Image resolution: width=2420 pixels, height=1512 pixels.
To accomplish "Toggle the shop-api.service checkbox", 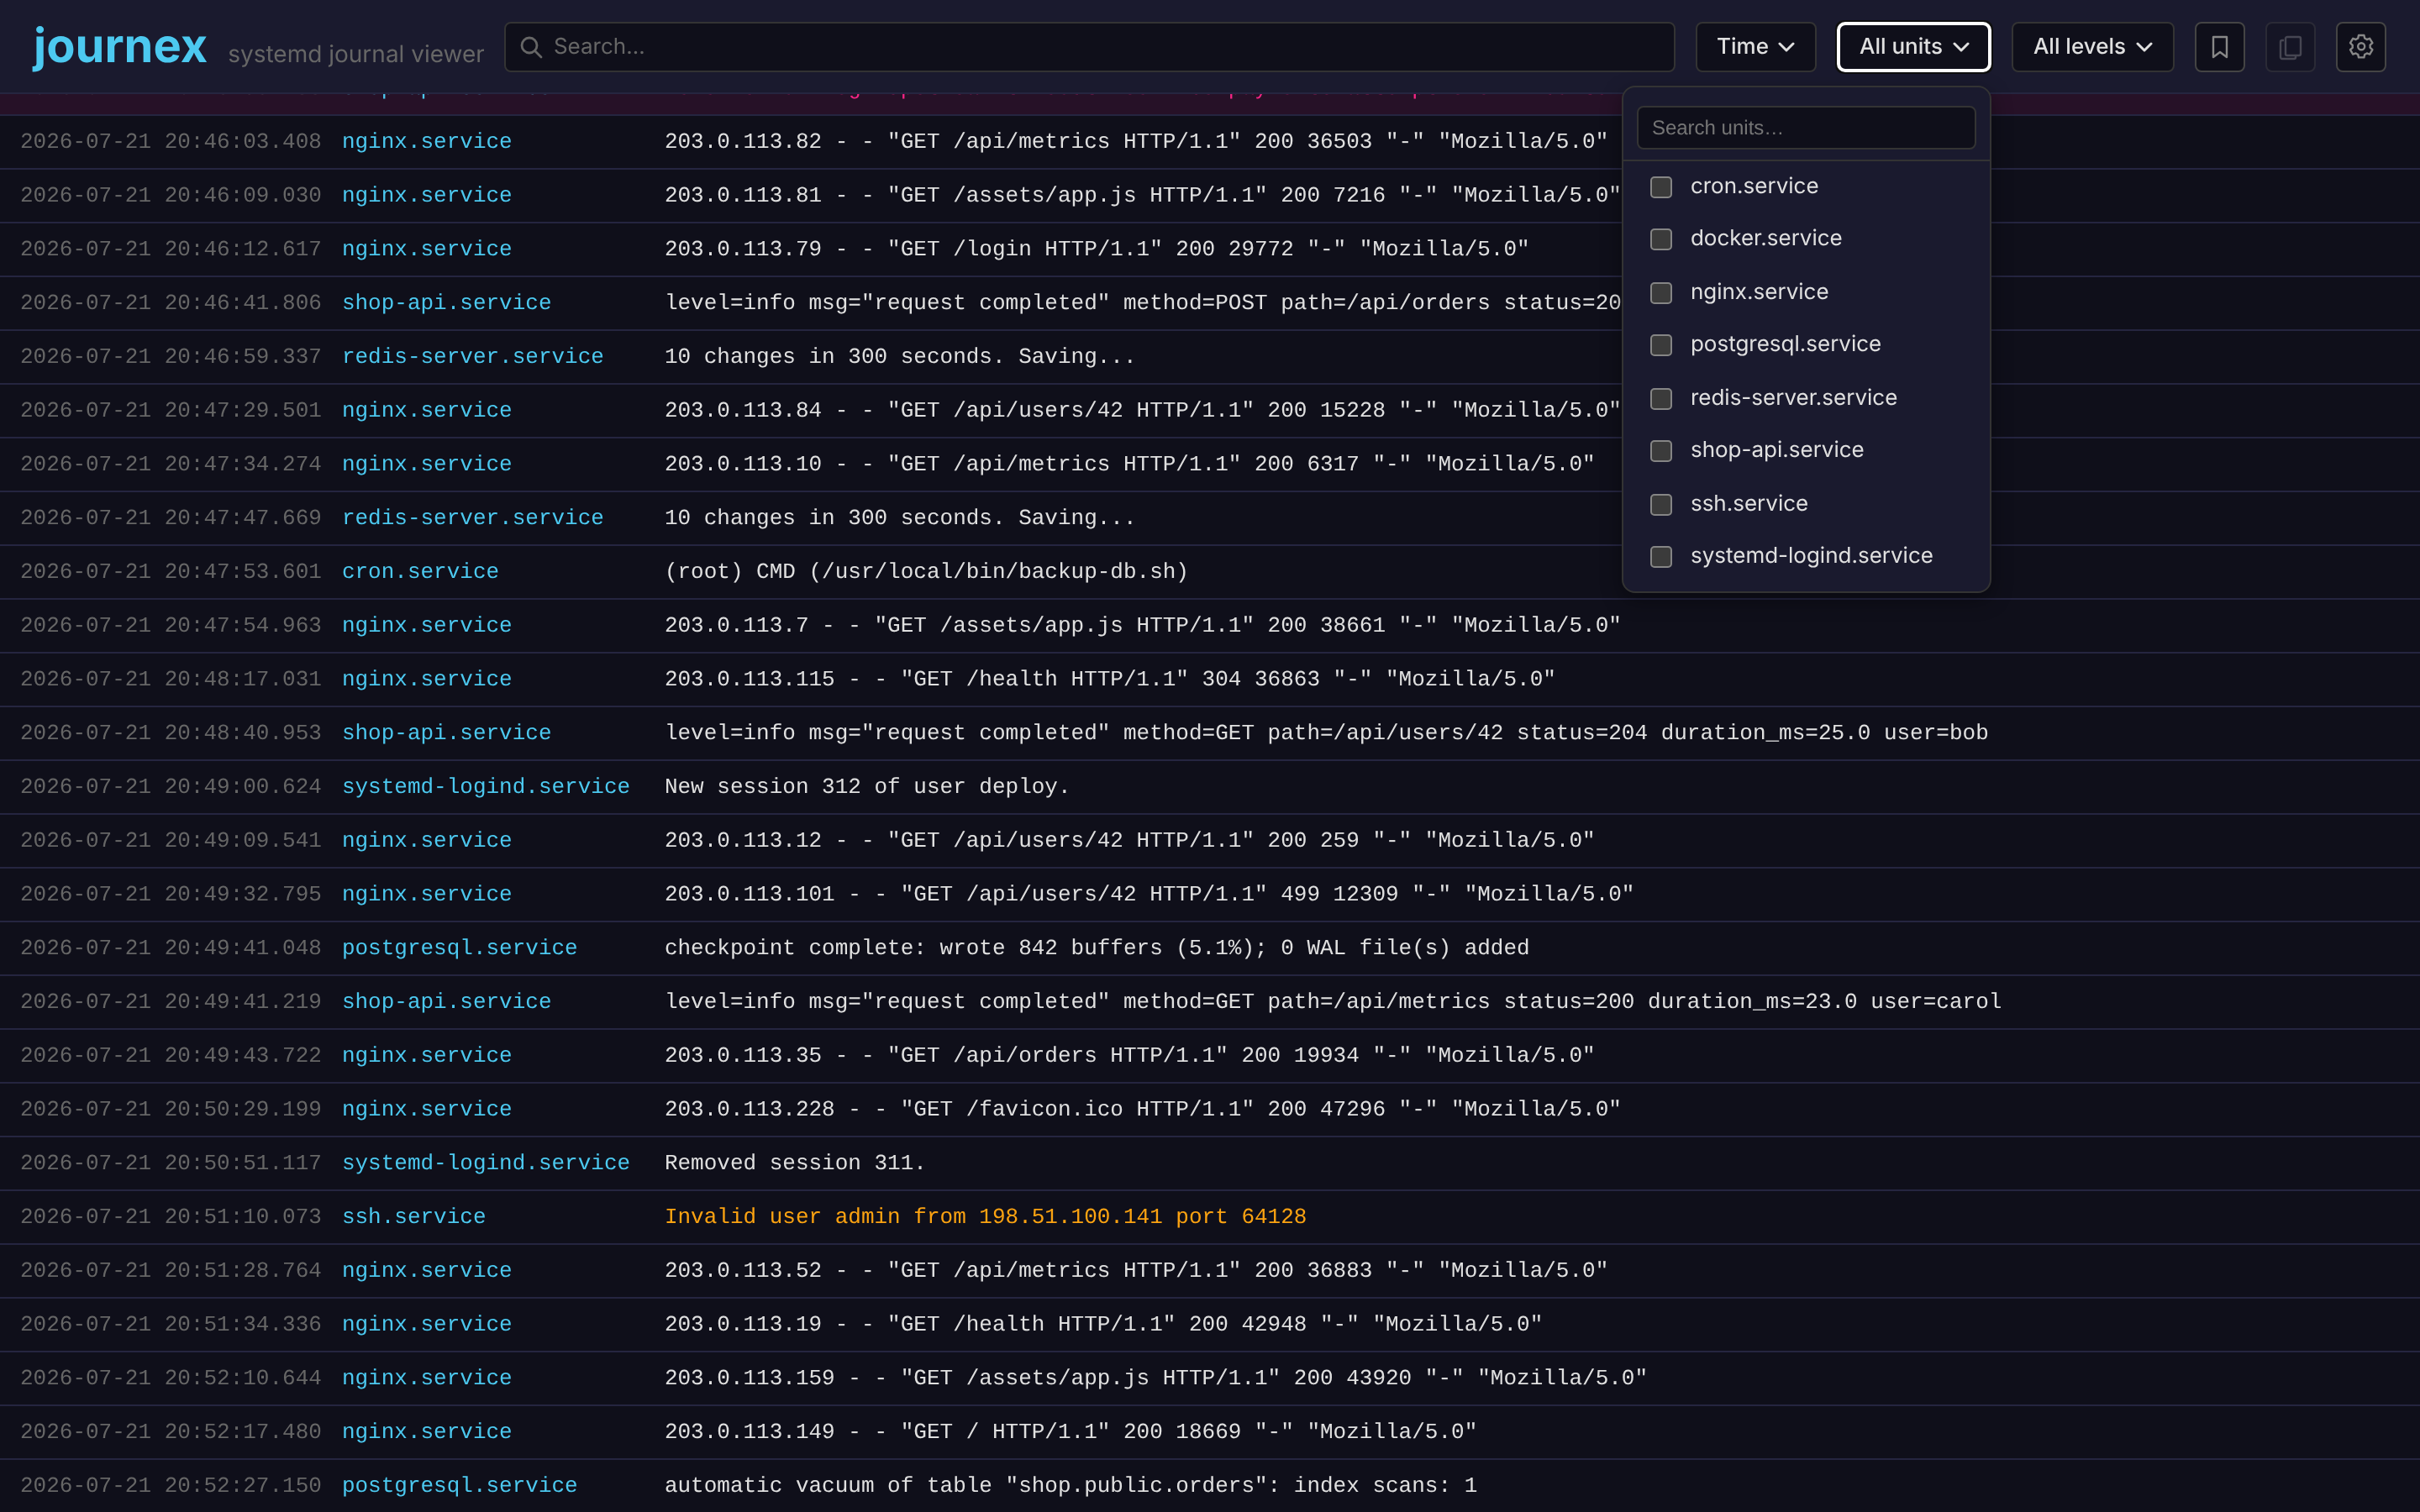I will (1661, 451).
